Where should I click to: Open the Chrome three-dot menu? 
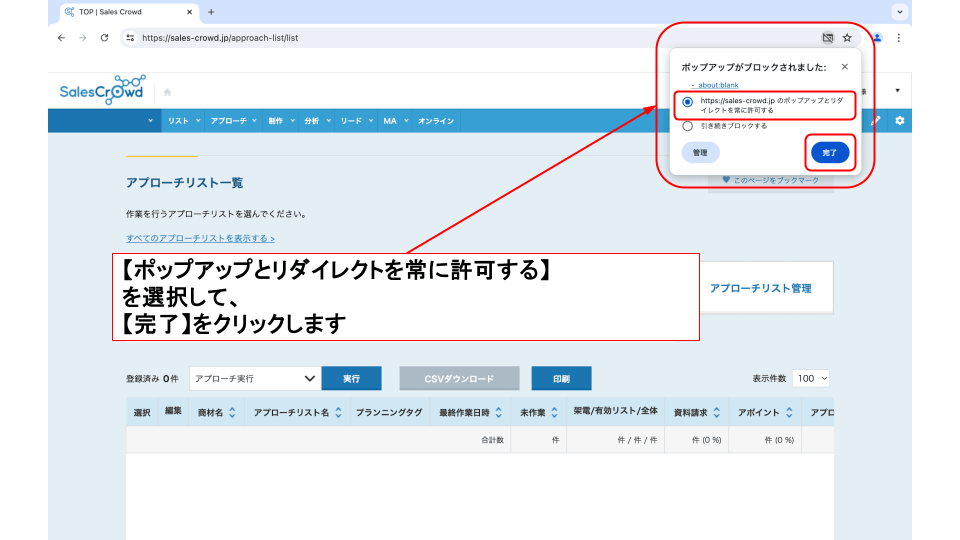[x=898, y=38]
